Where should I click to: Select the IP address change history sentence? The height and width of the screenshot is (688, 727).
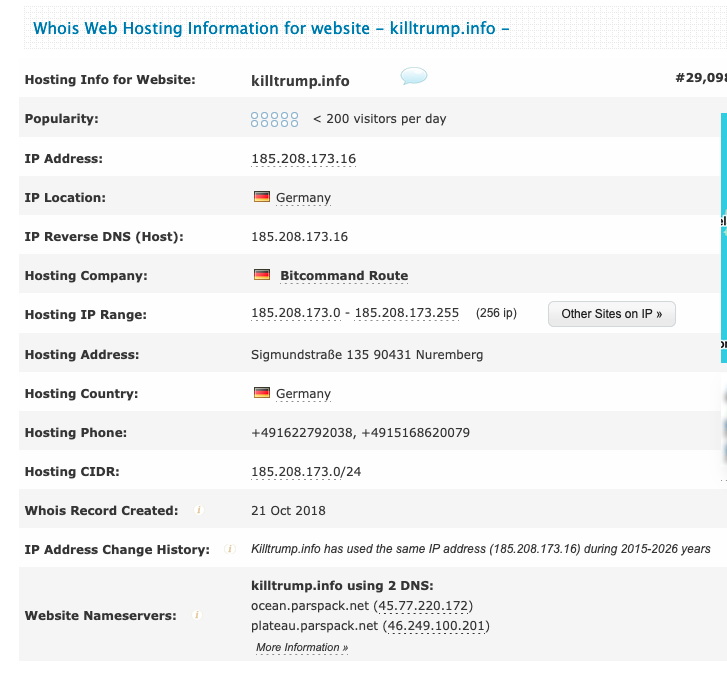coord(481,549)
